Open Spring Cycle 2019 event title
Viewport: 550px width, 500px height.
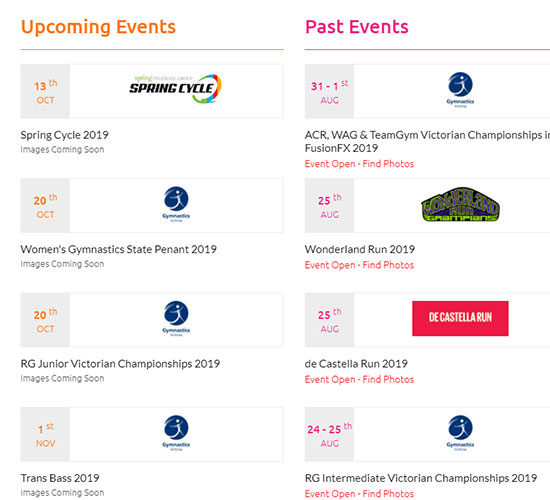click(65, 135)
